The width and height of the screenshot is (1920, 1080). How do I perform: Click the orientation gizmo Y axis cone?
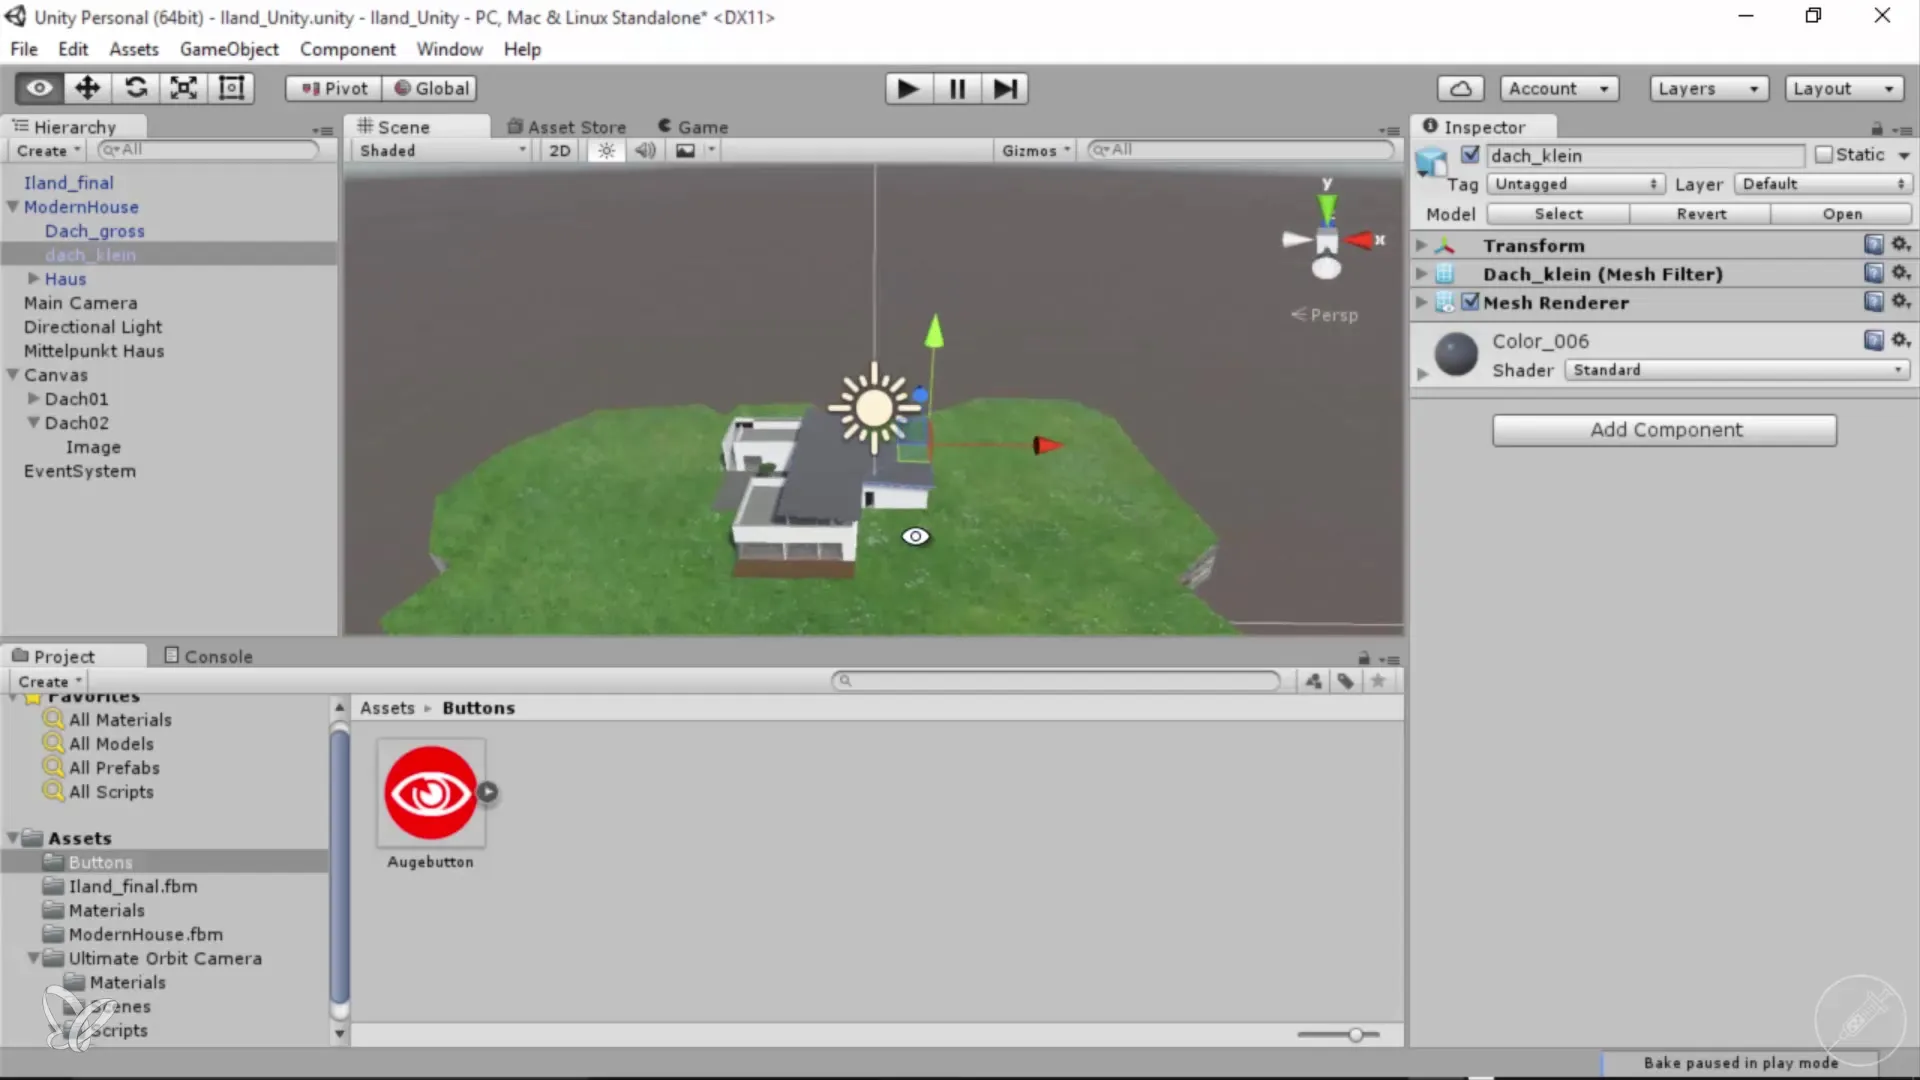click(x=1327, y=206)
